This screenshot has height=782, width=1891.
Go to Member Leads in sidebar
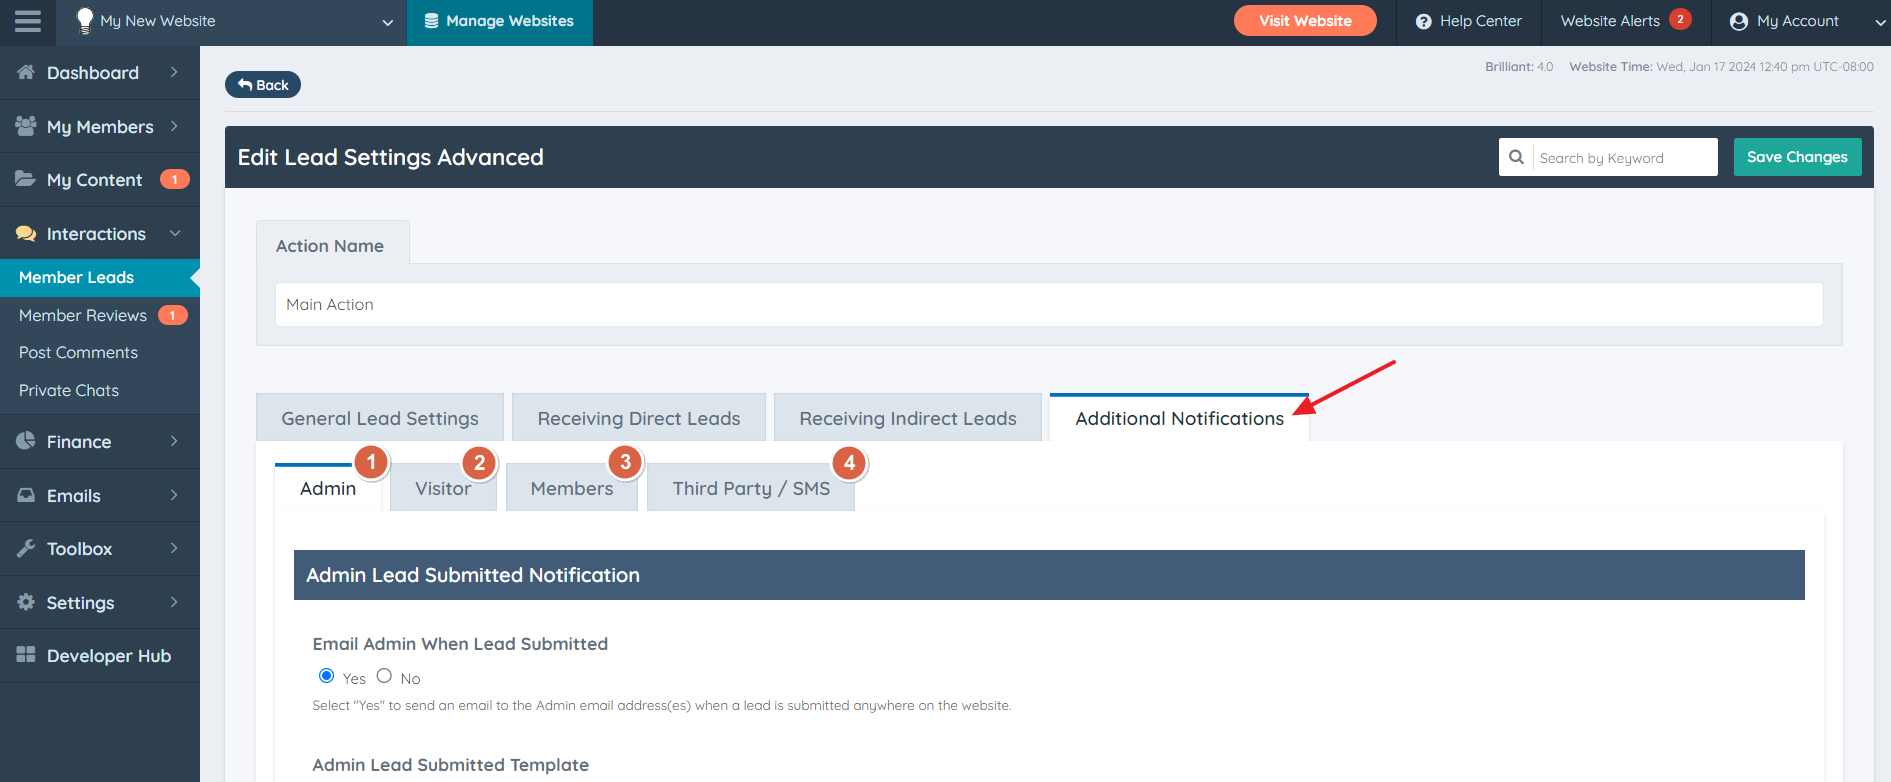[100, 277]
